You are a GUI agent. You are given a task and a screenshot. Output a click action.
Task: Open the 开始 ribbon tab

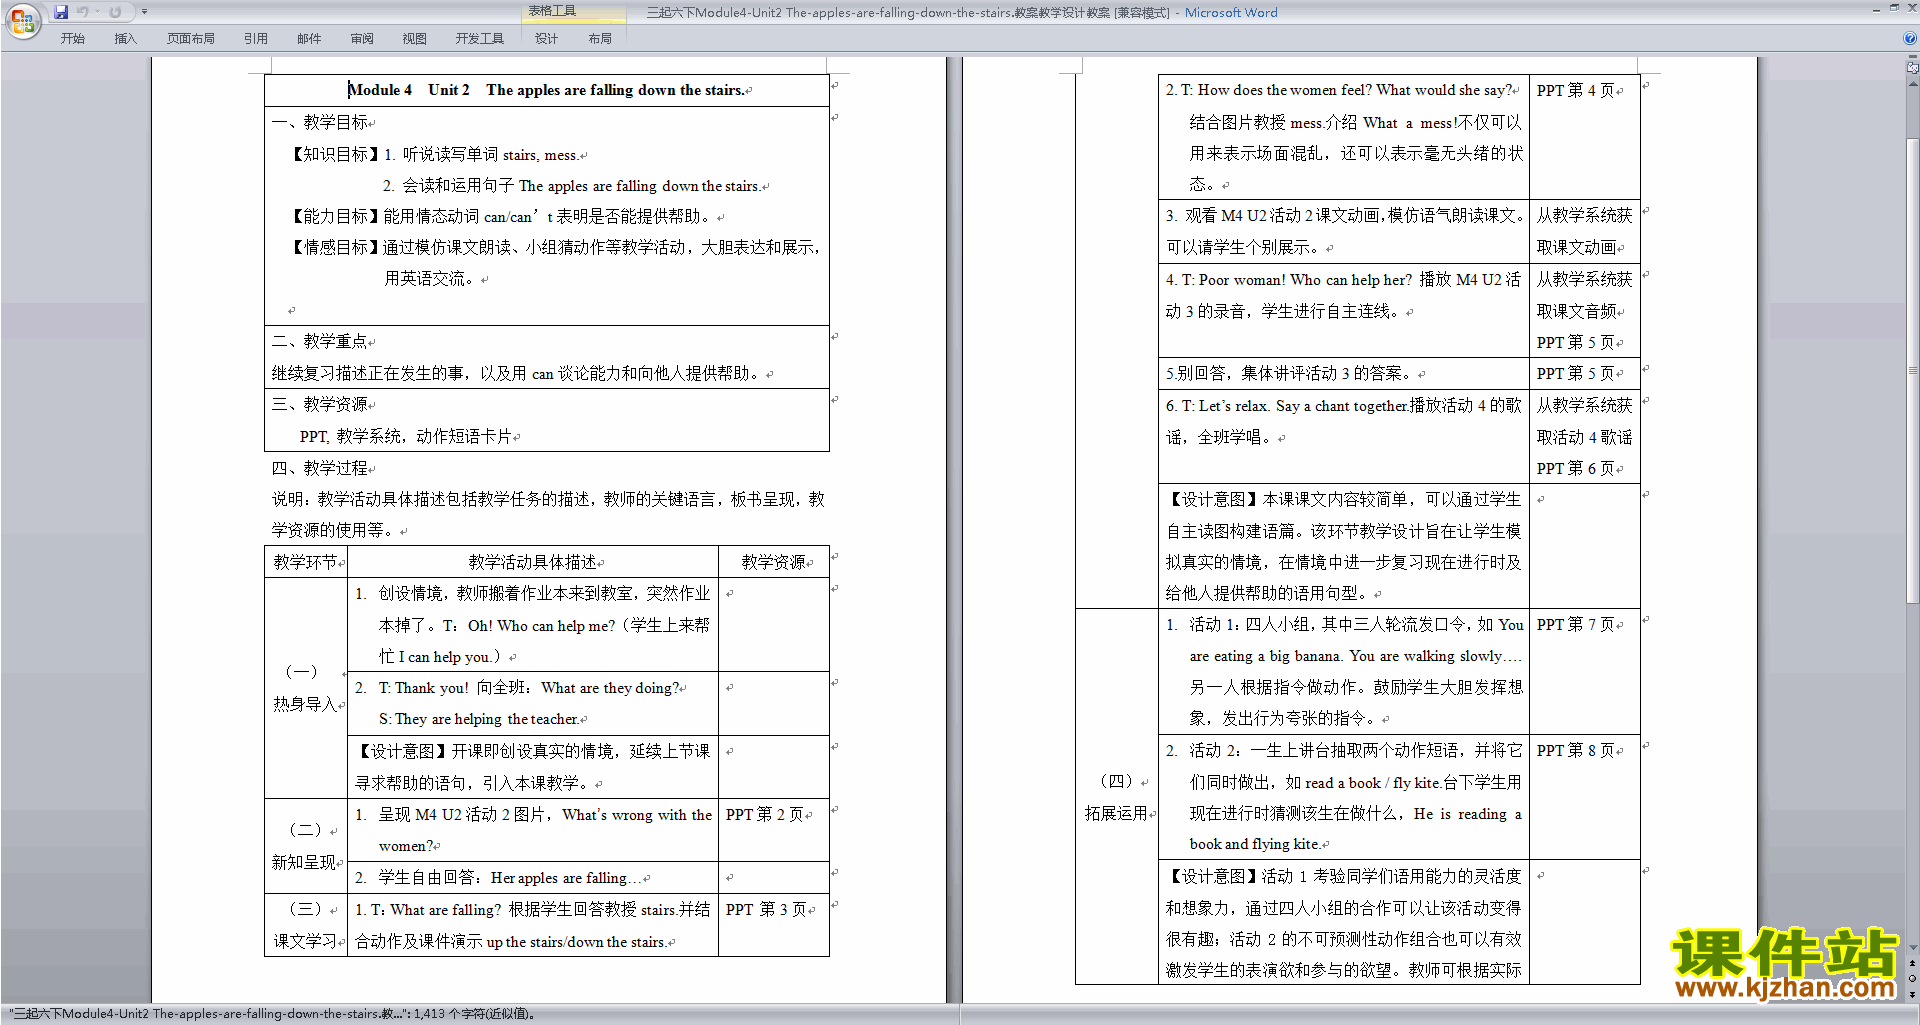72,39
